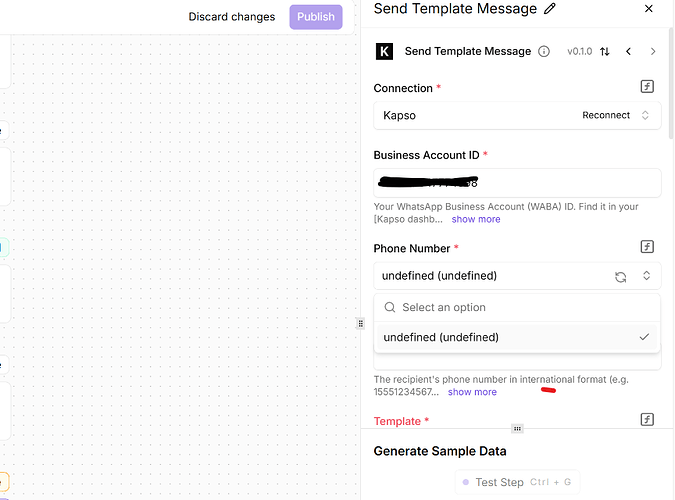The height and width of the screenshot is (500, 675).
Task: Click the panel's vertical scrollbar
Action: point(671,83)
